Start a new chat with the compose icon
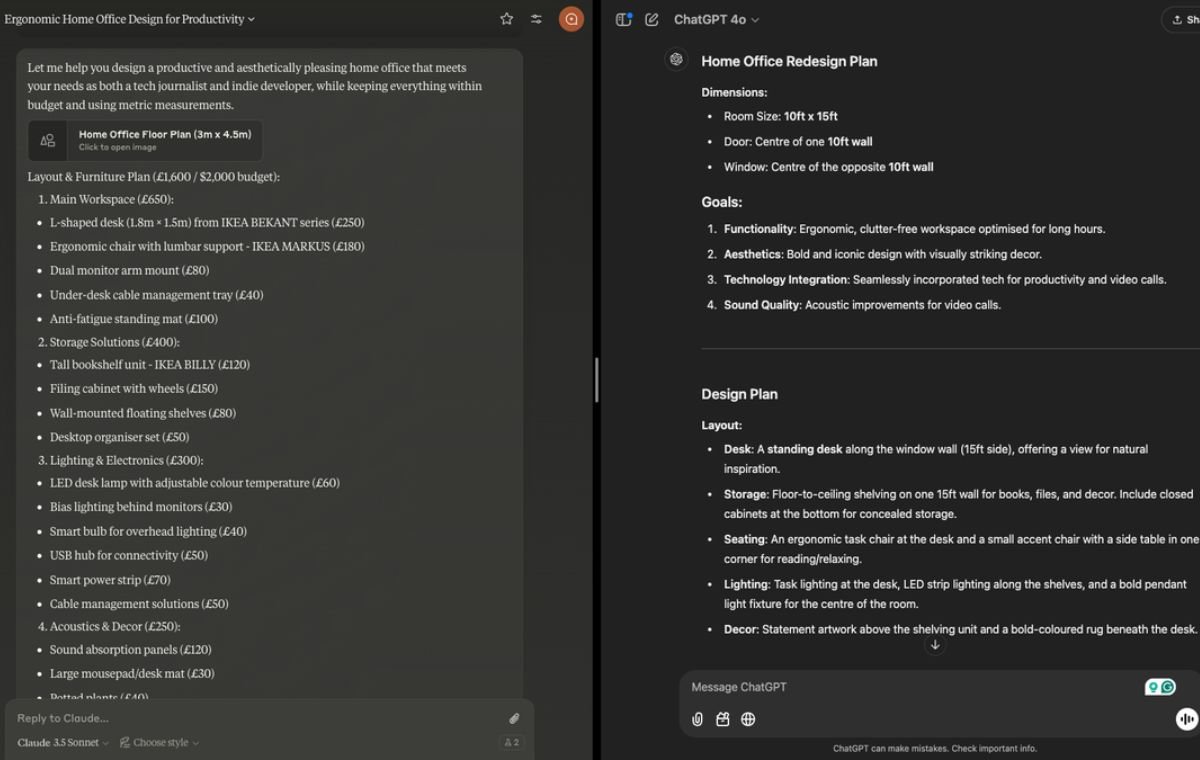Screen dimensions: 1200x760 tap(652, 18)
